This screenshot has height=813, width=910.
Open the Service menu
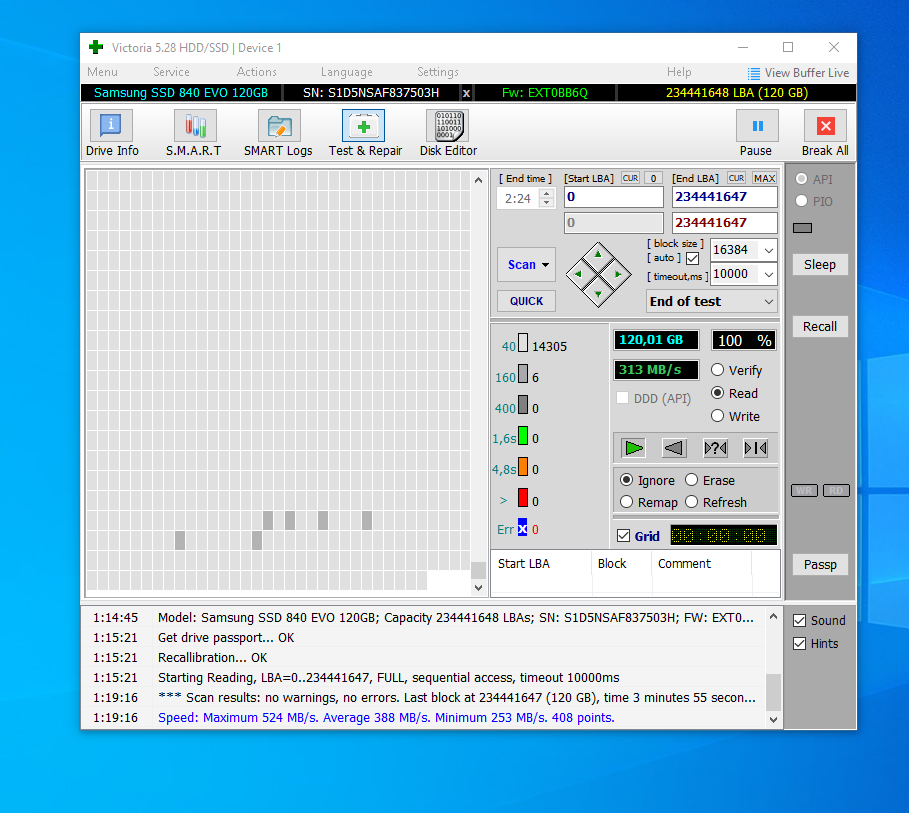coord(171,72)
